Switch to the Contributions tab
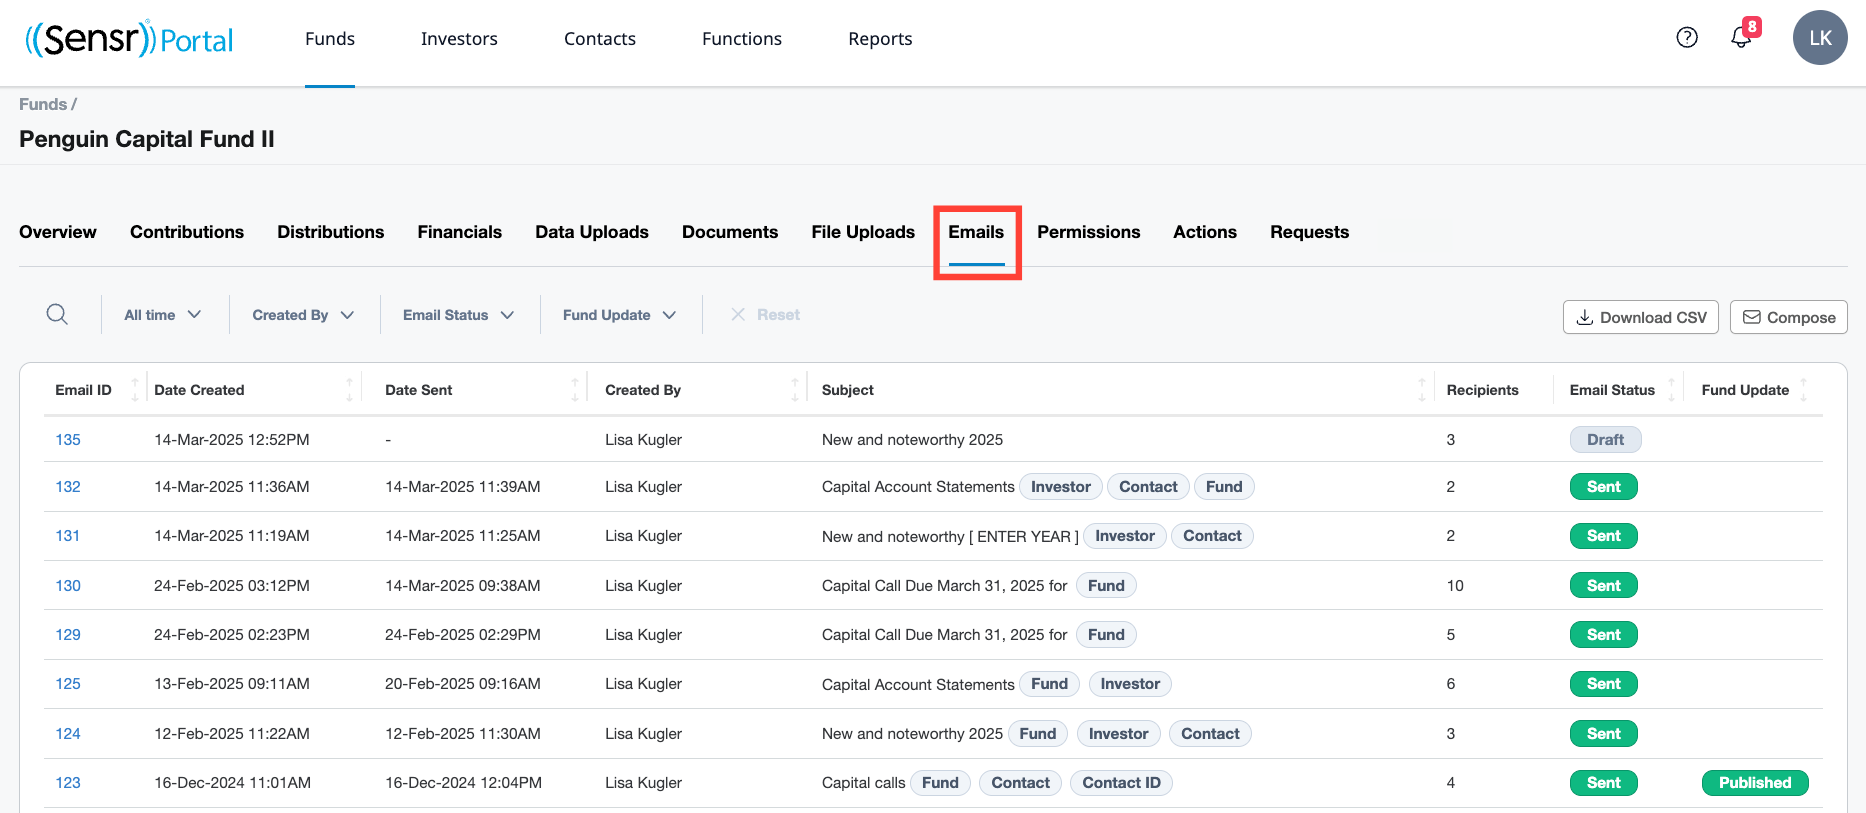The image size is (1866, 813). pyautogui.click(x=187, y=232)
